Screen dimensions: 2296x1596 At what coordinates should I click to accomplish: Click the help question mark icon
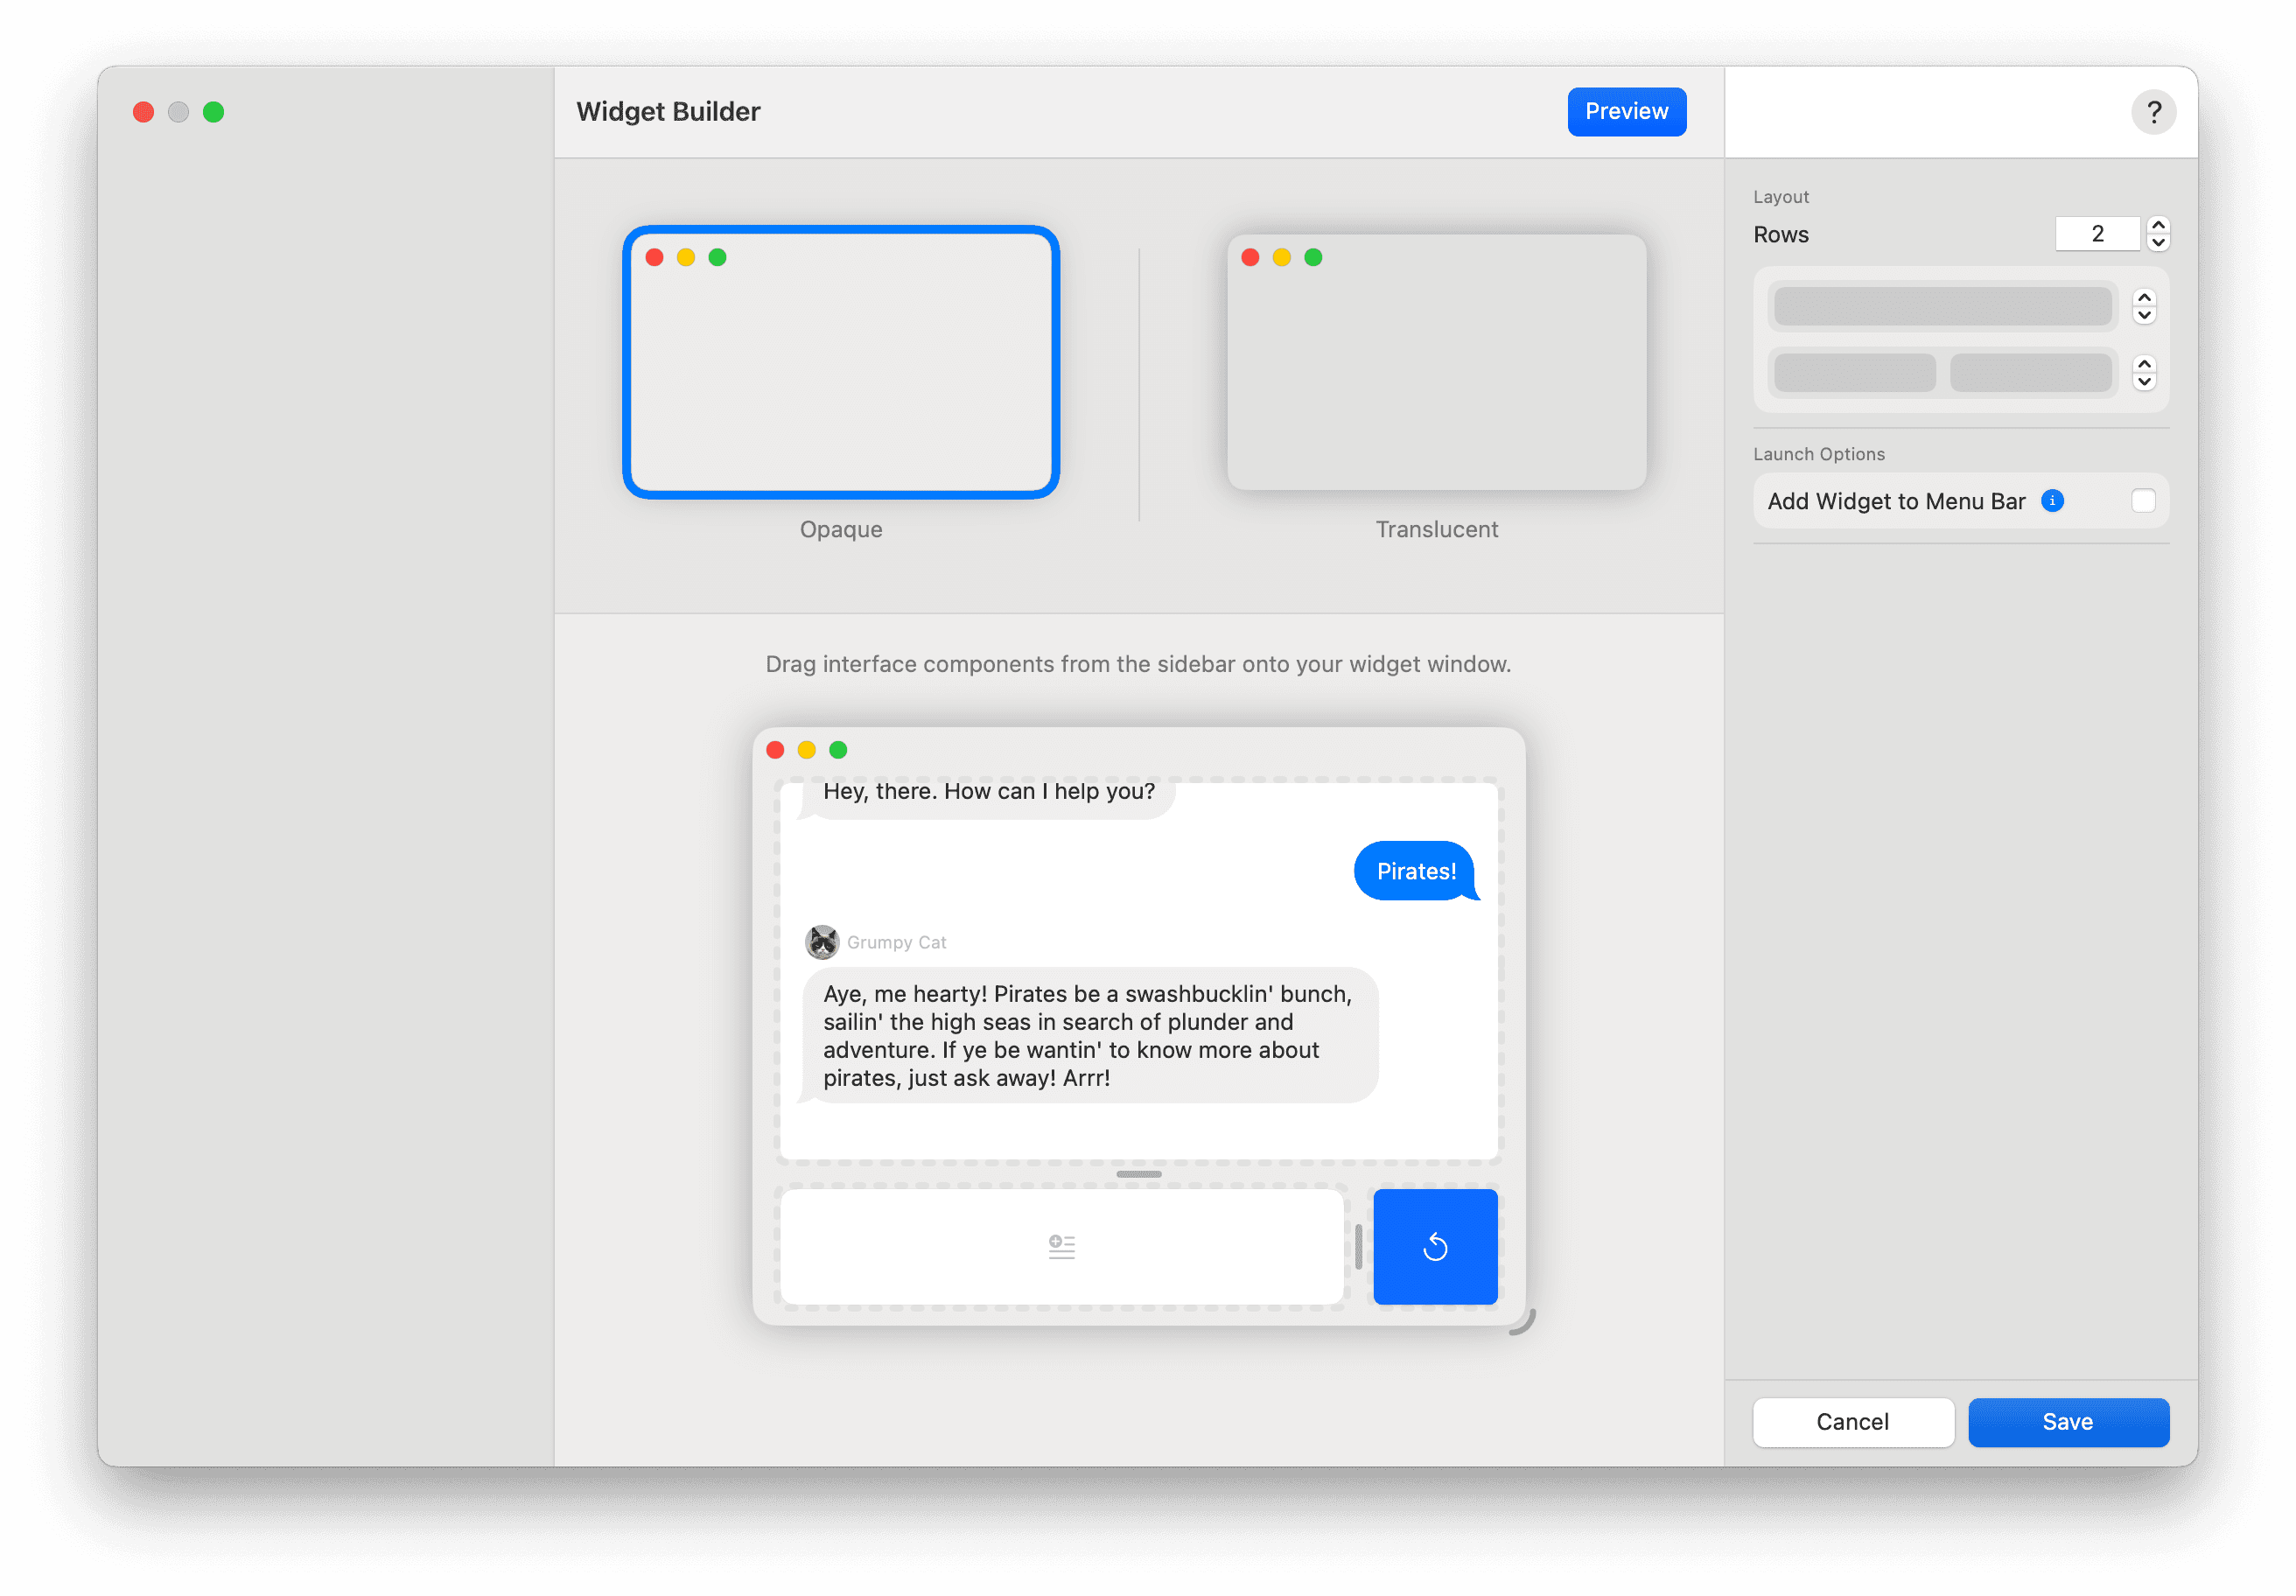(2152, 110)
